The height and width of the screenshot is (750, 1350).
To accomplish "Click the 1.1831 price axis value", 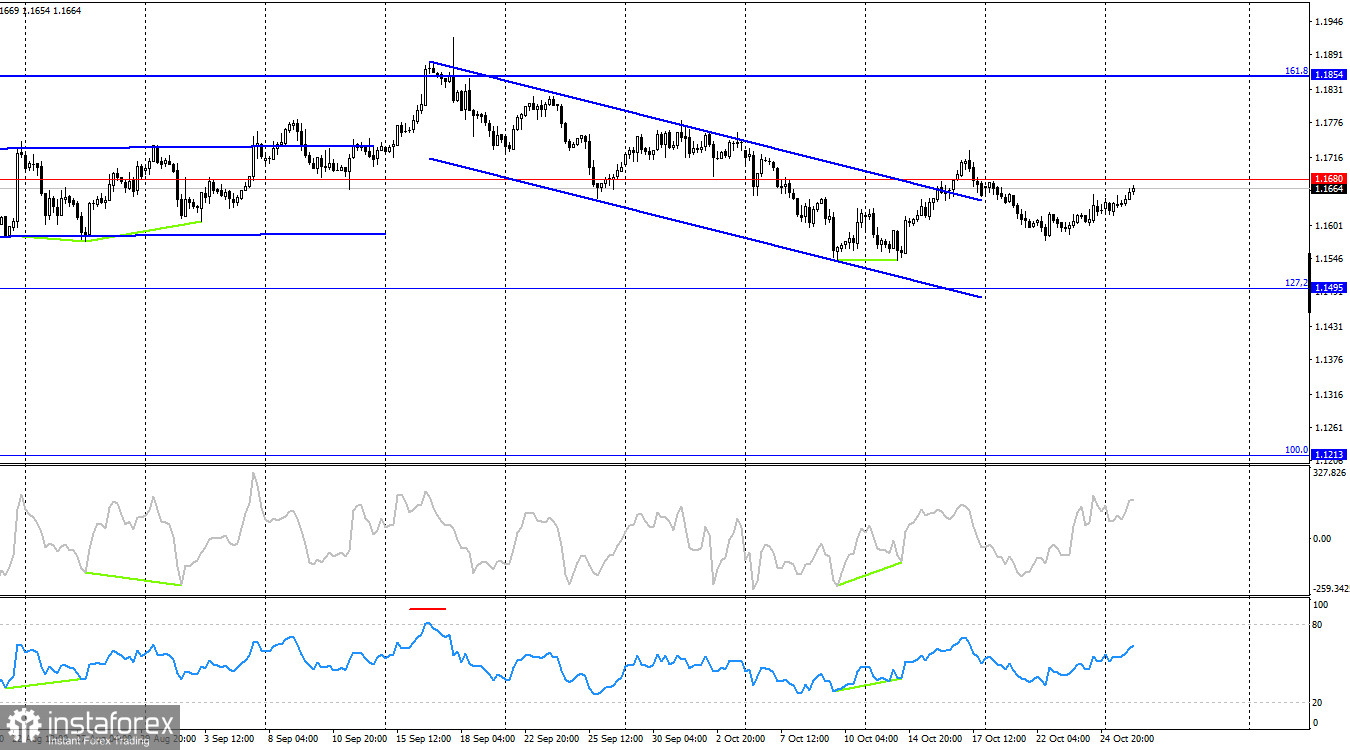I will point(1329,90).
